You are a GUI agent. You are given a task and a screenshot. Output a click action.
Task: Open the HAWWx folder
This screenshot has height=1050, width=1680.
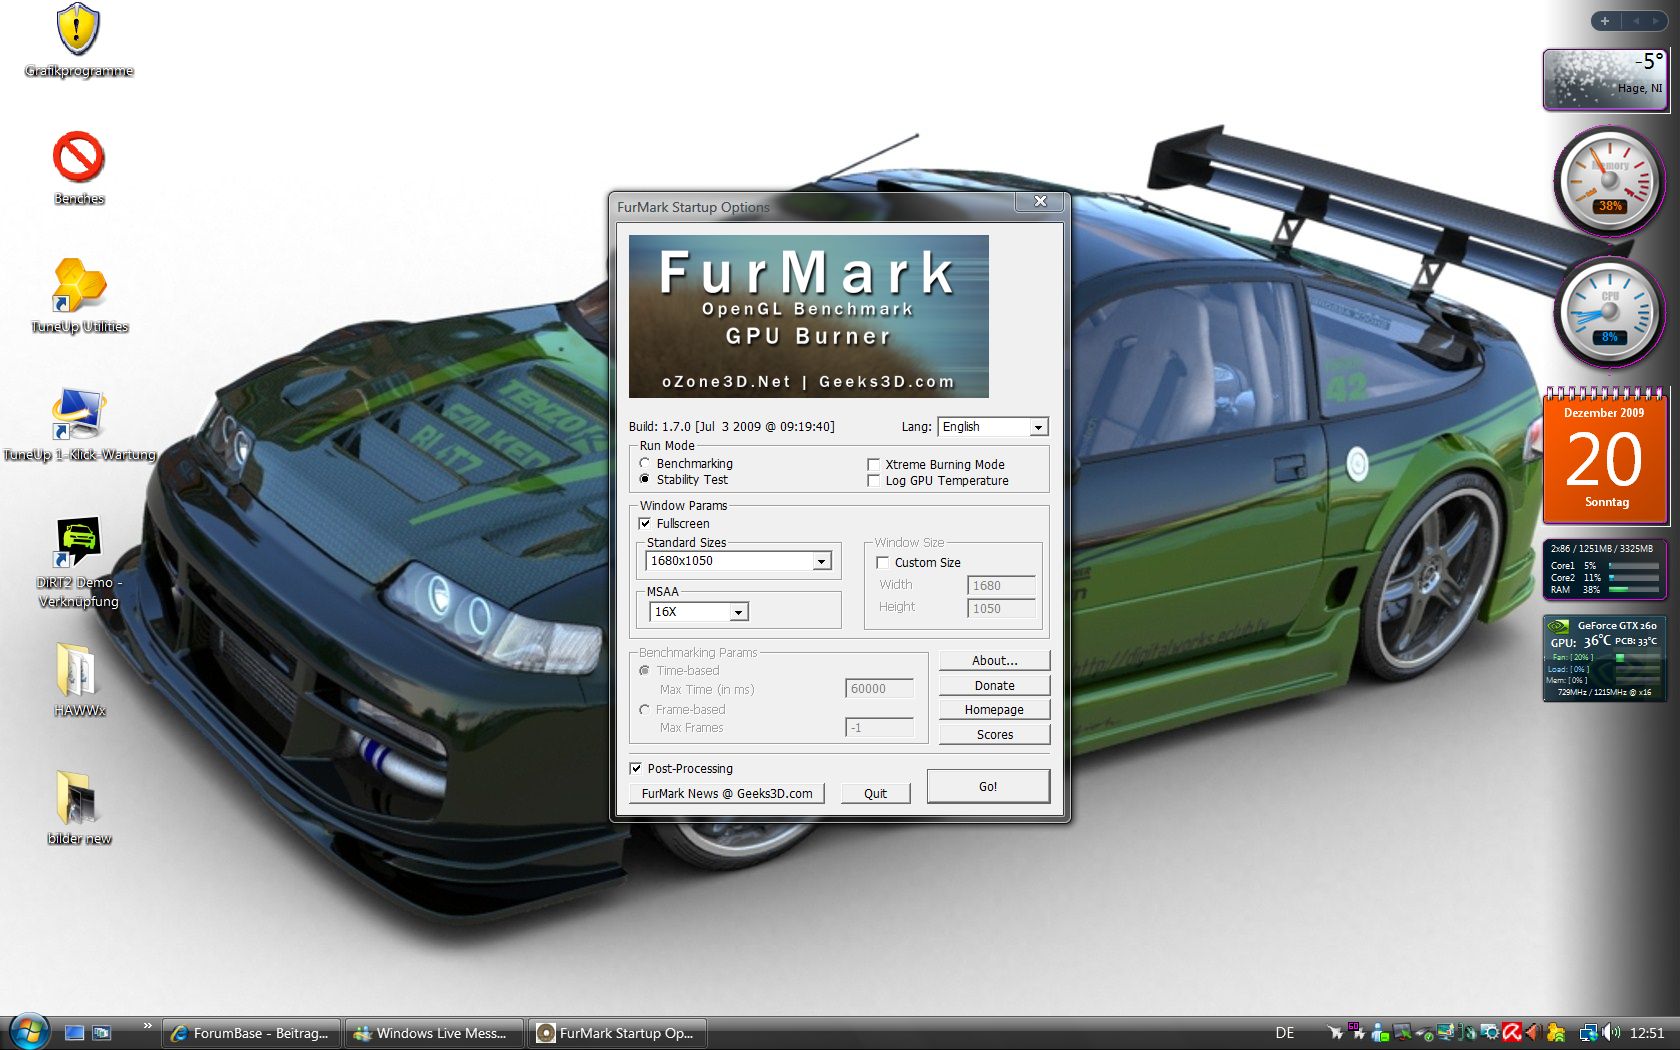pos(79,680)
